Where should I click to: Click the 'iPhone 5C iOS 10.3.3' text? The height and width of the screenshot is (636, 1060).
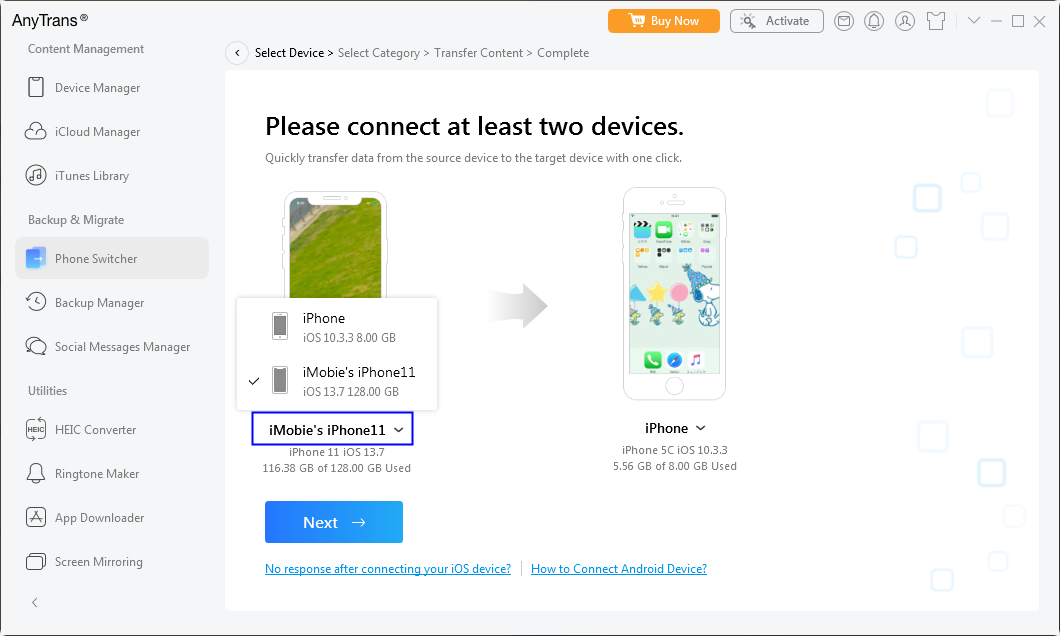(x=675, y=449)
